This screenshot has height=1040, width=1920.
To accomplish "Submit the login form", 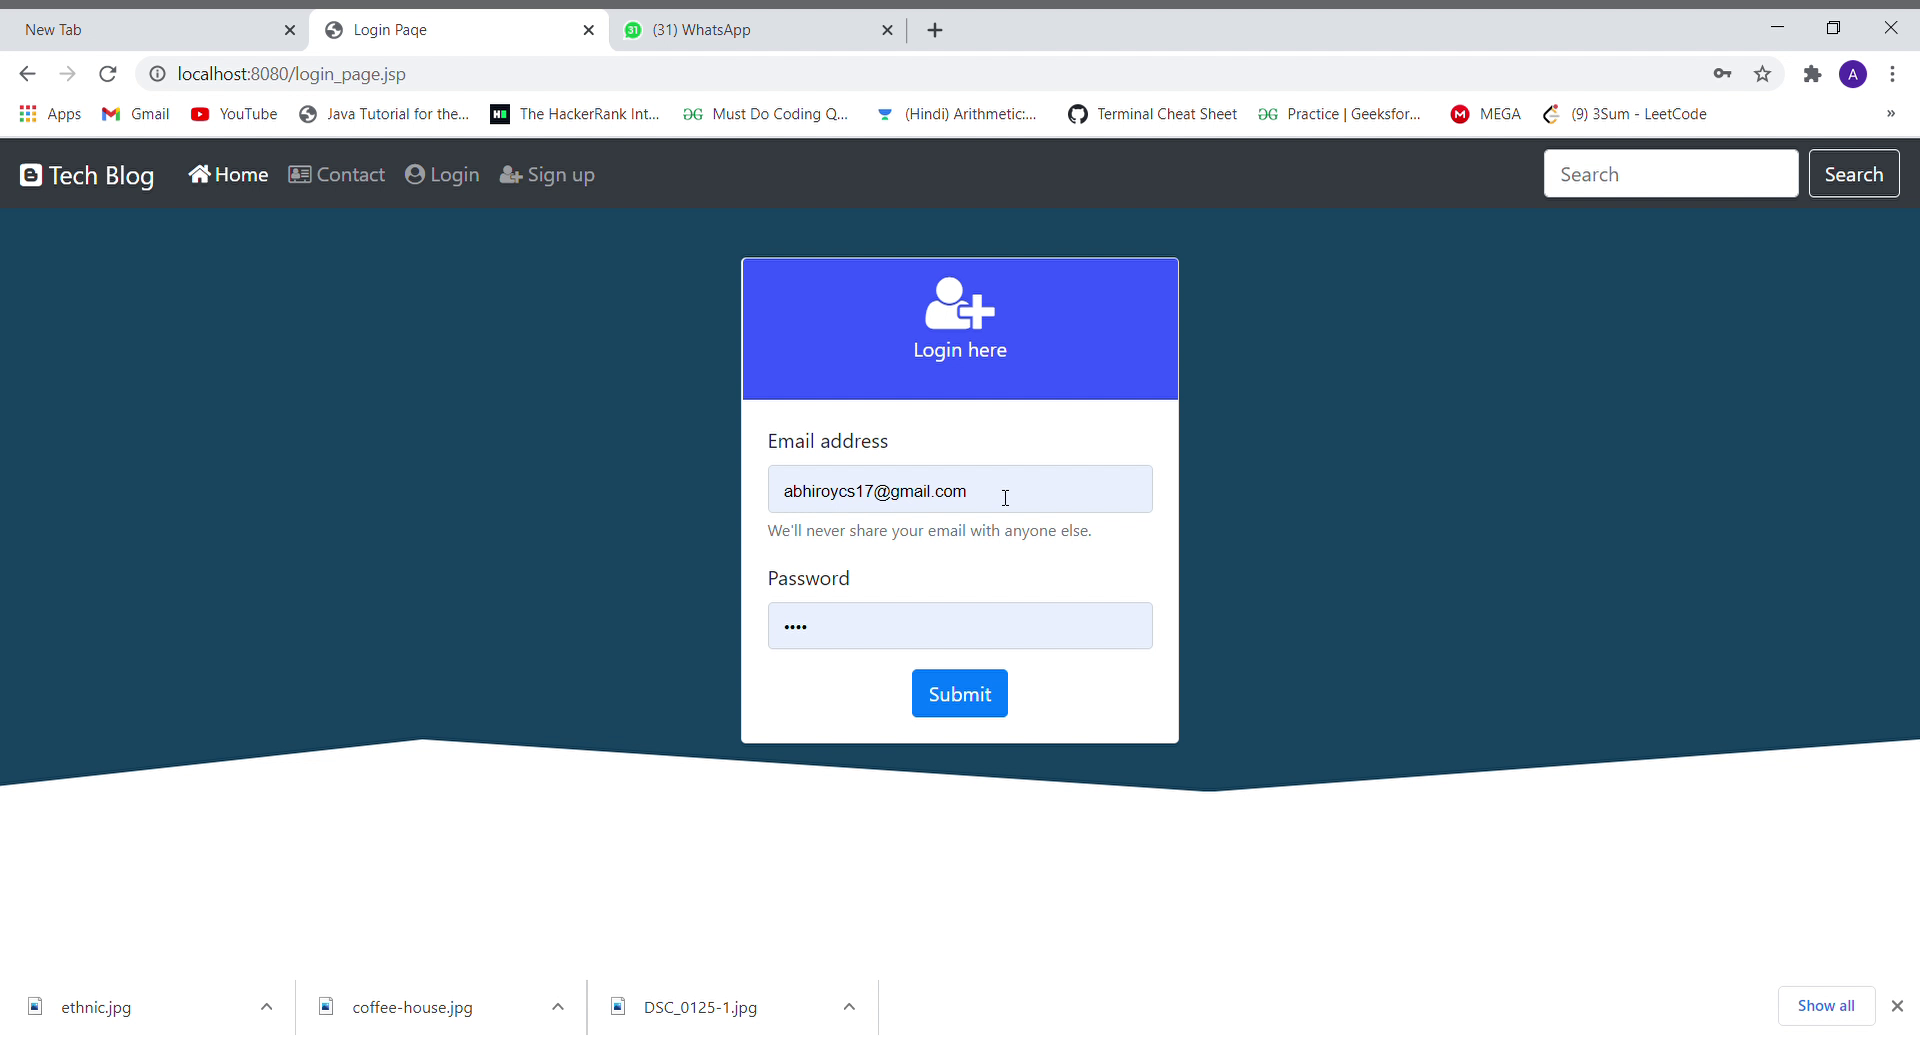I will 959,693.
